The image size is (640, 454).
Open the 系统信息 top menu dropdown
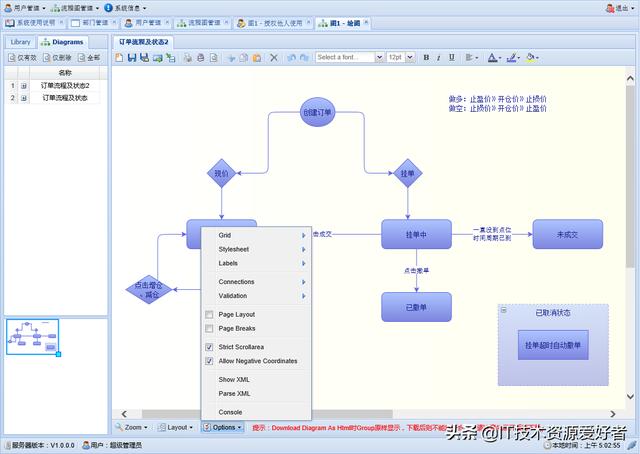click(125, 8)
